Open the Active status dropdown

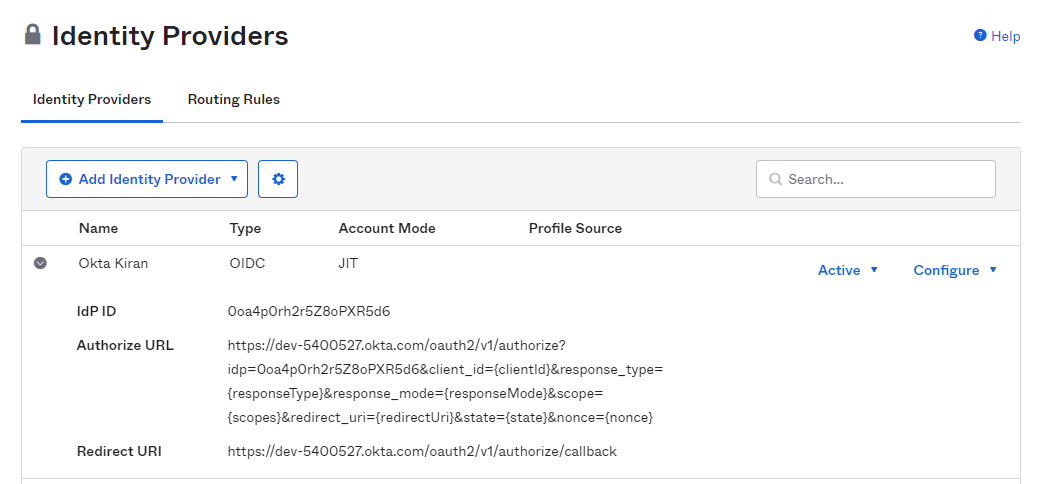[x=848, y=270]
